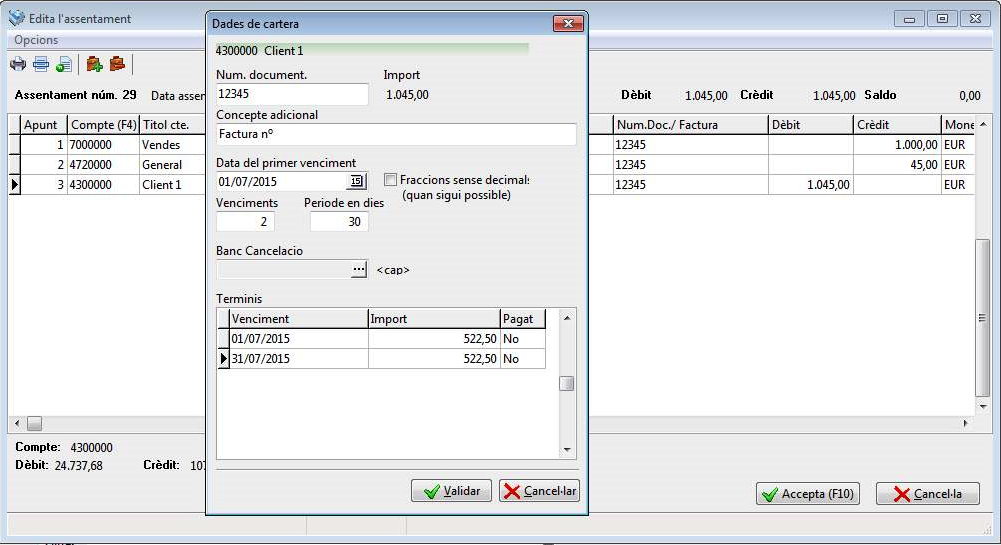Image resolution: width=1001 pixels, height=545 pixels.
Task: Click debit 1.045,00 cell in row 3
Action: (810, 184)
